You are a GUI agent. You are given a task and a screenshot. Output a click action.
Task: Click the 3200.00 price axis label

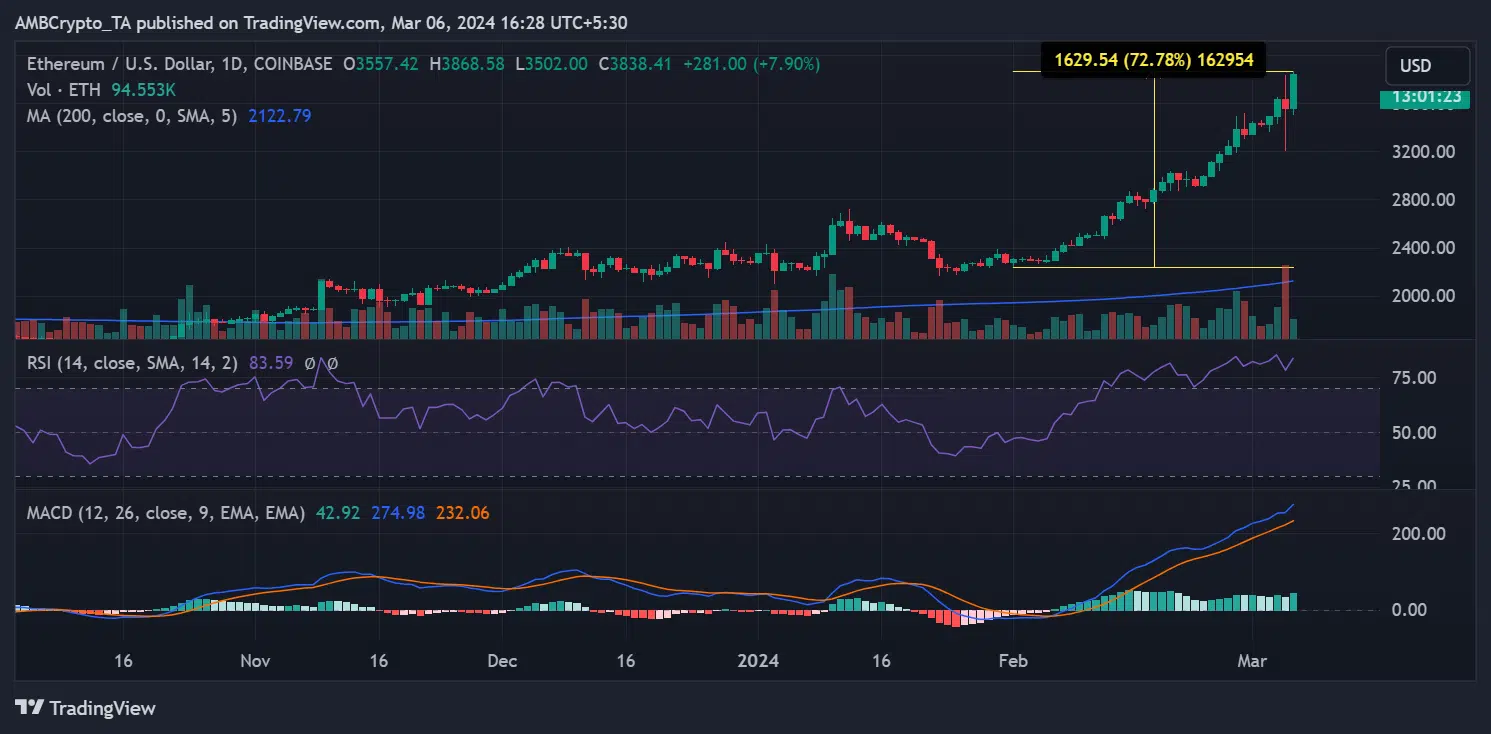tap(1424, 152)
